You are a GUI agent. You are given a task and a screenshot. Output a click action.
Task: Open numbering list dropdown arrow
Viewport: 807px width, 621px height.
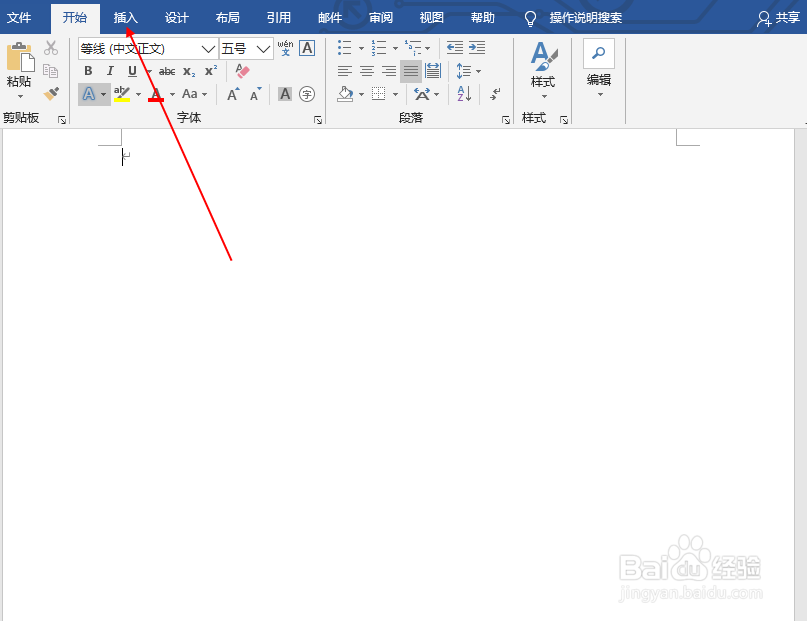click(x=395, y=48)
